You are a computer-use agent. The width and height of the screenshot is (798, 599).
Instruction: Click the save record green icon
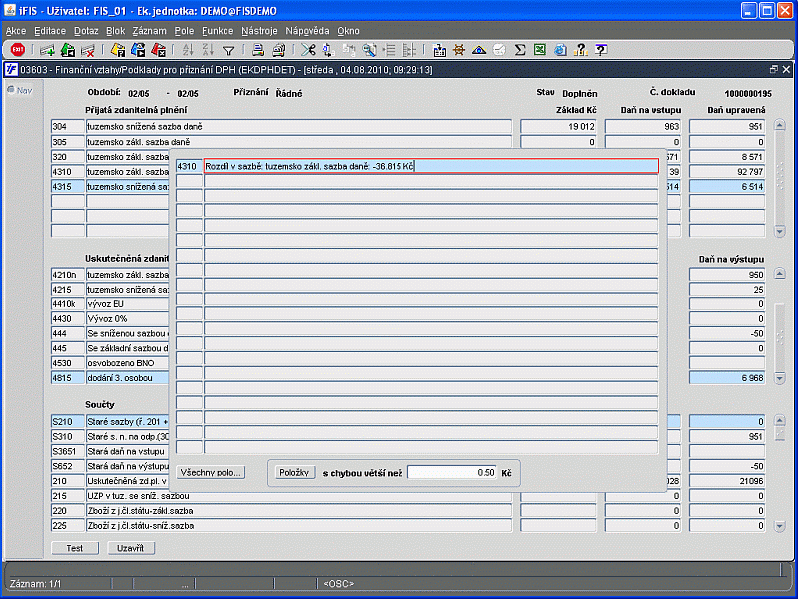pyautogui.click(x=68, y=50)
